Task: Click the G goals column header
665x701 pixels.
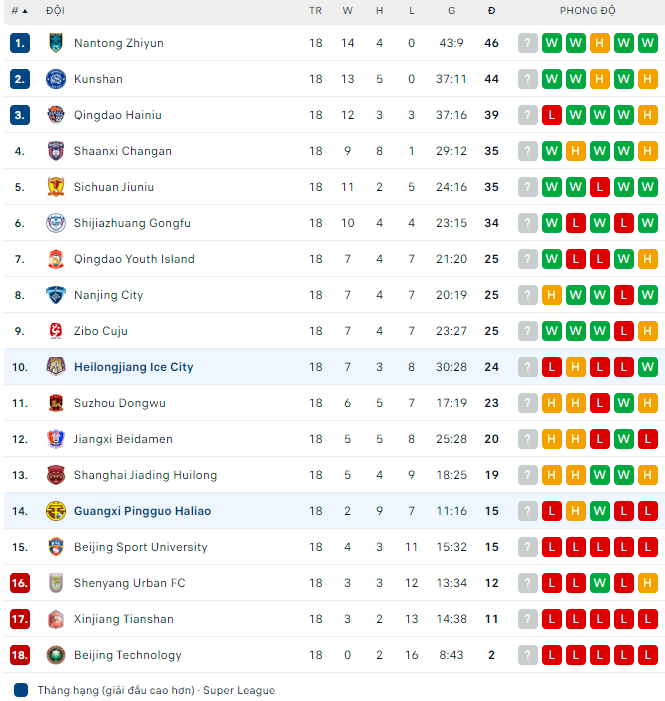Action: click(451, 10)
